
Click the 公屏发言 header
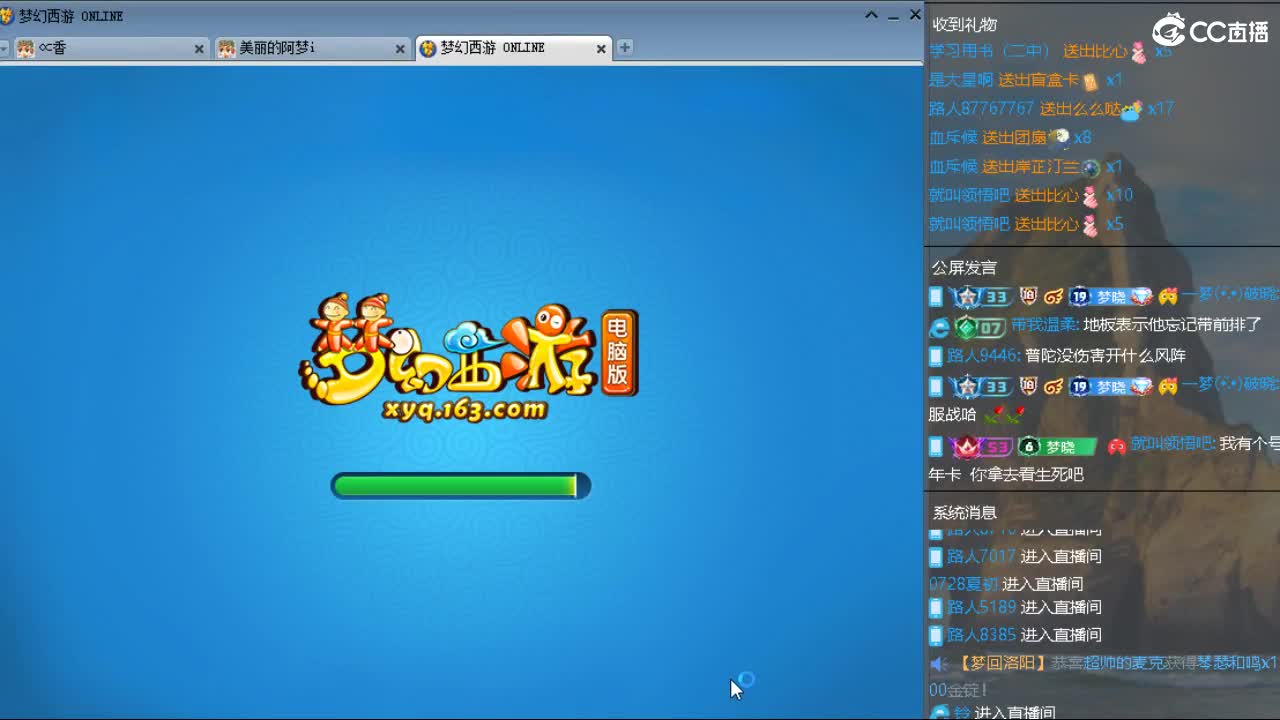coord(965,267)
